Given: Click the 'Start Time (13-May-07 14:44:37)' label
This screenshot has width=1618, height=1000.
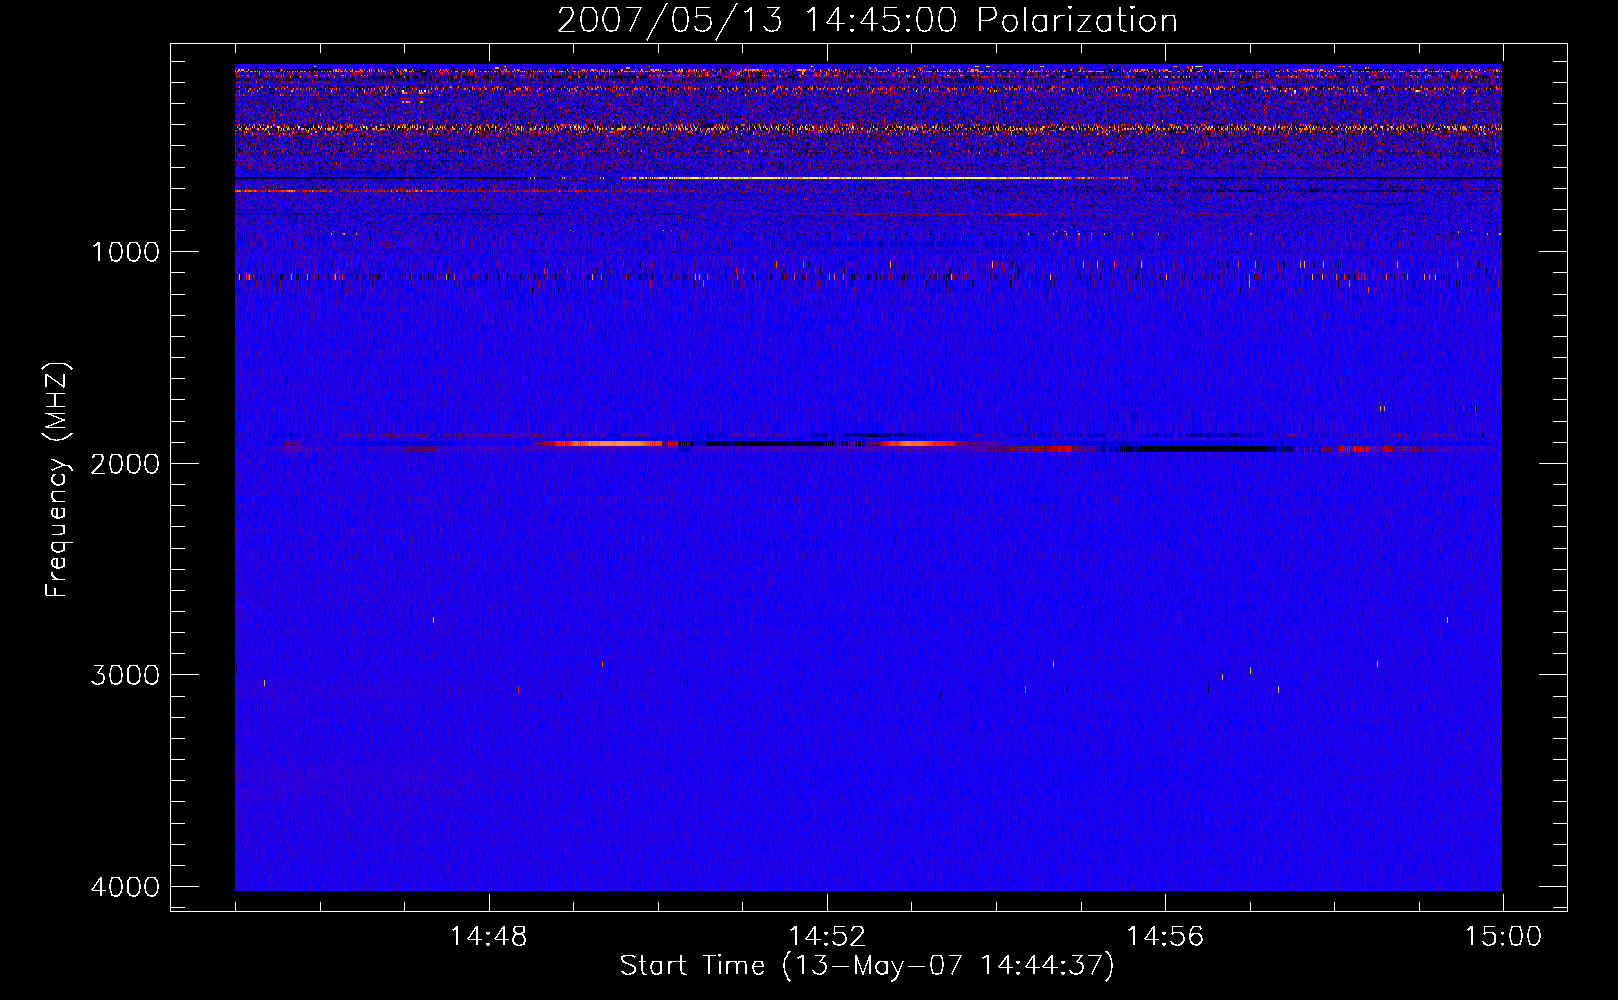Looking at the screenshot, I should [867, 966].
